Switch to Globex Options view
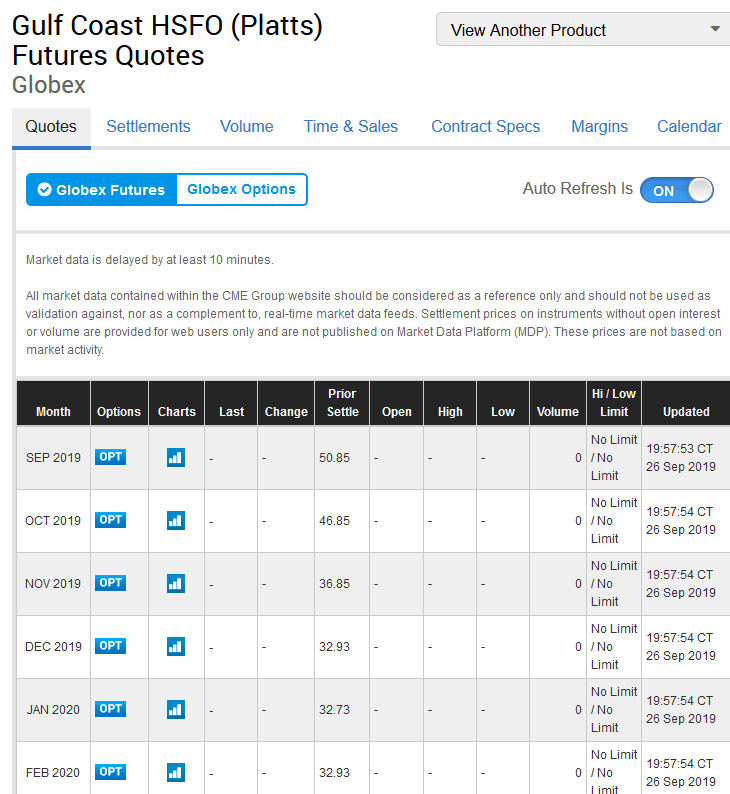The height and width of the screenshot is (794, 730). [x=241, y=190]
